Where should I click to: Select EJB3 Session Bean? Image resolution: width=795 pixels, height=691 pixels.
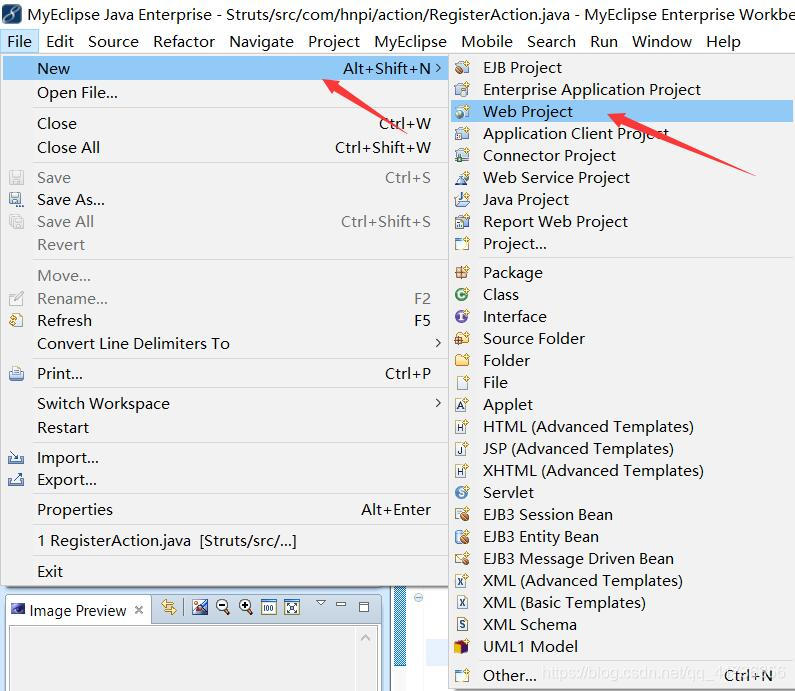pyautogui.click(x=621, y=515)
